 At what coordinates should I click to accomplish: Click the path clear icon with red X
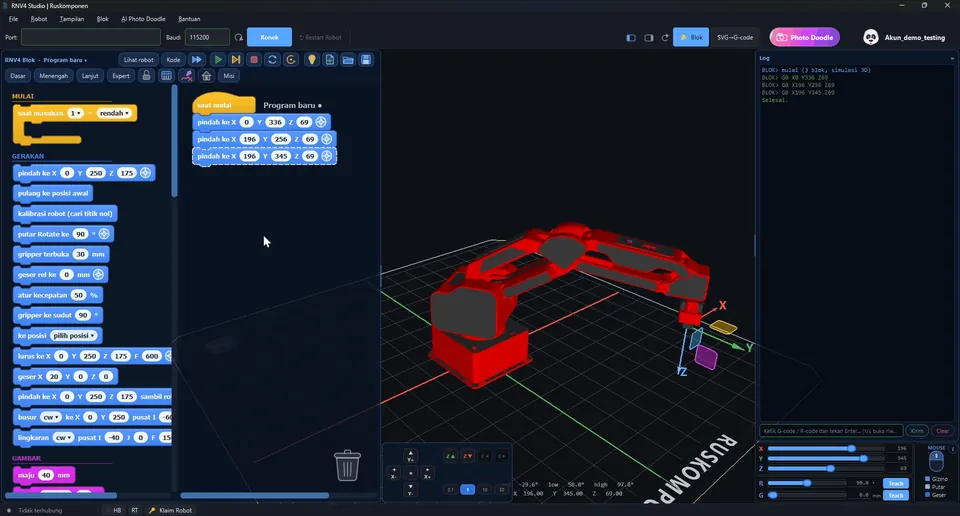point(187,76)
